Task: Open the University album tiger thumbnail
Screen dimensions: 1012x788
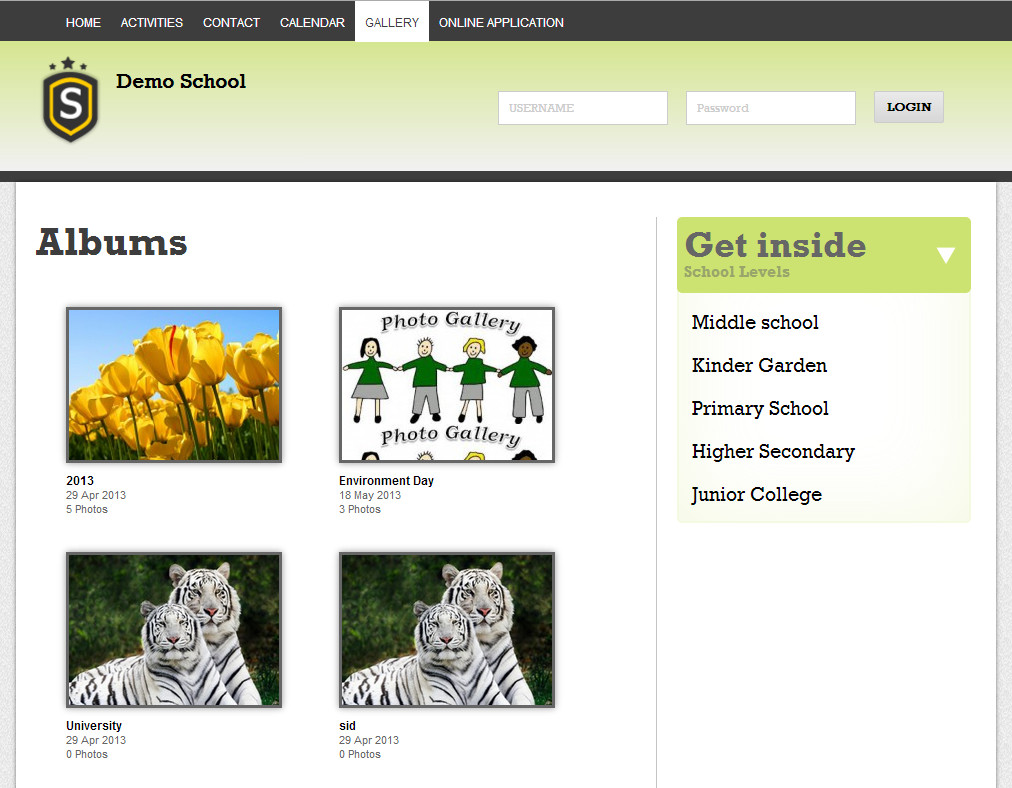Action: click(x=174, y=630)
